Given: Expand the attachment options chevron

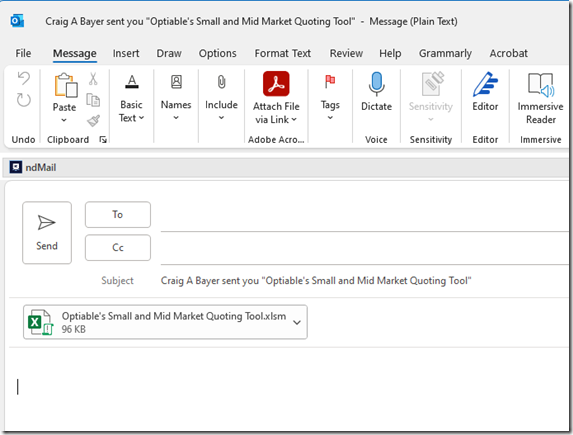Looking at the screenshot, I should tap(297, 322).
